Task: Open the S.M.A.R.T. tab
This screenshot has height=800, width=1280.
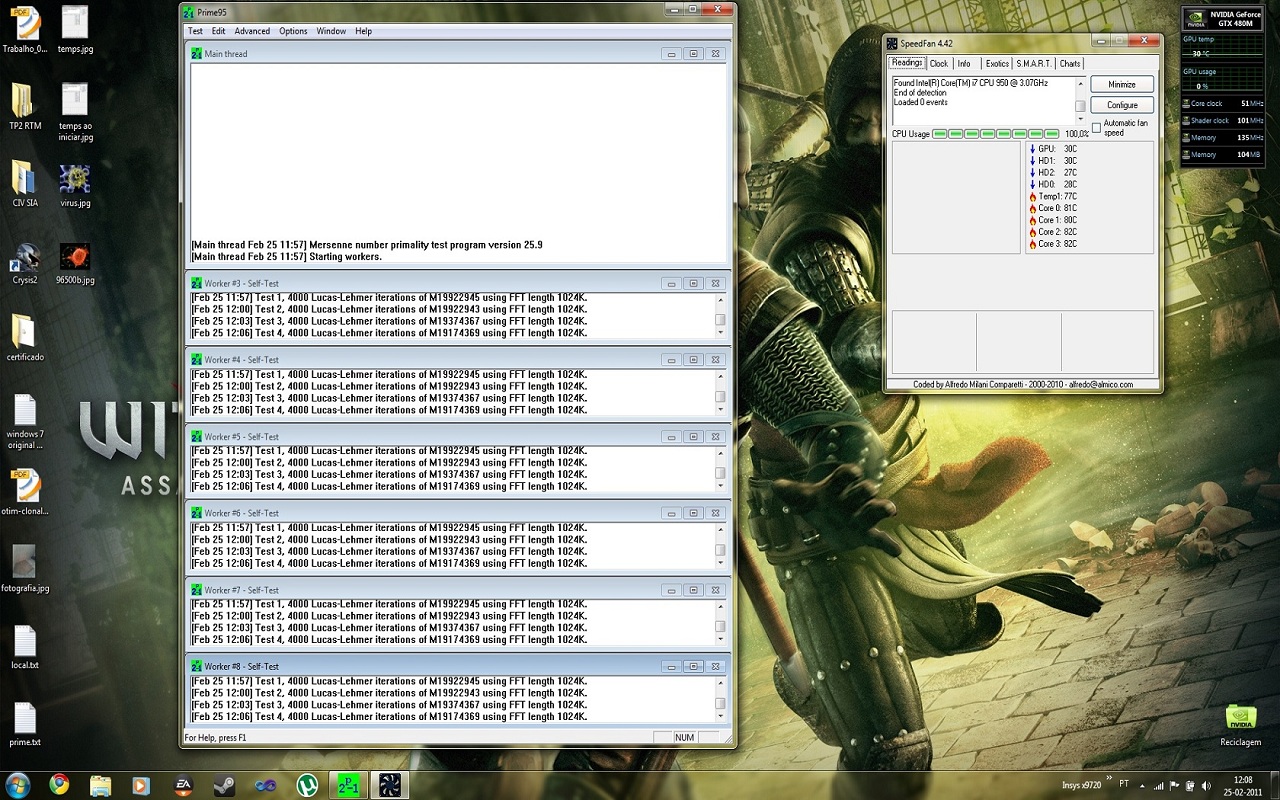Action: tap(1034, 64)
